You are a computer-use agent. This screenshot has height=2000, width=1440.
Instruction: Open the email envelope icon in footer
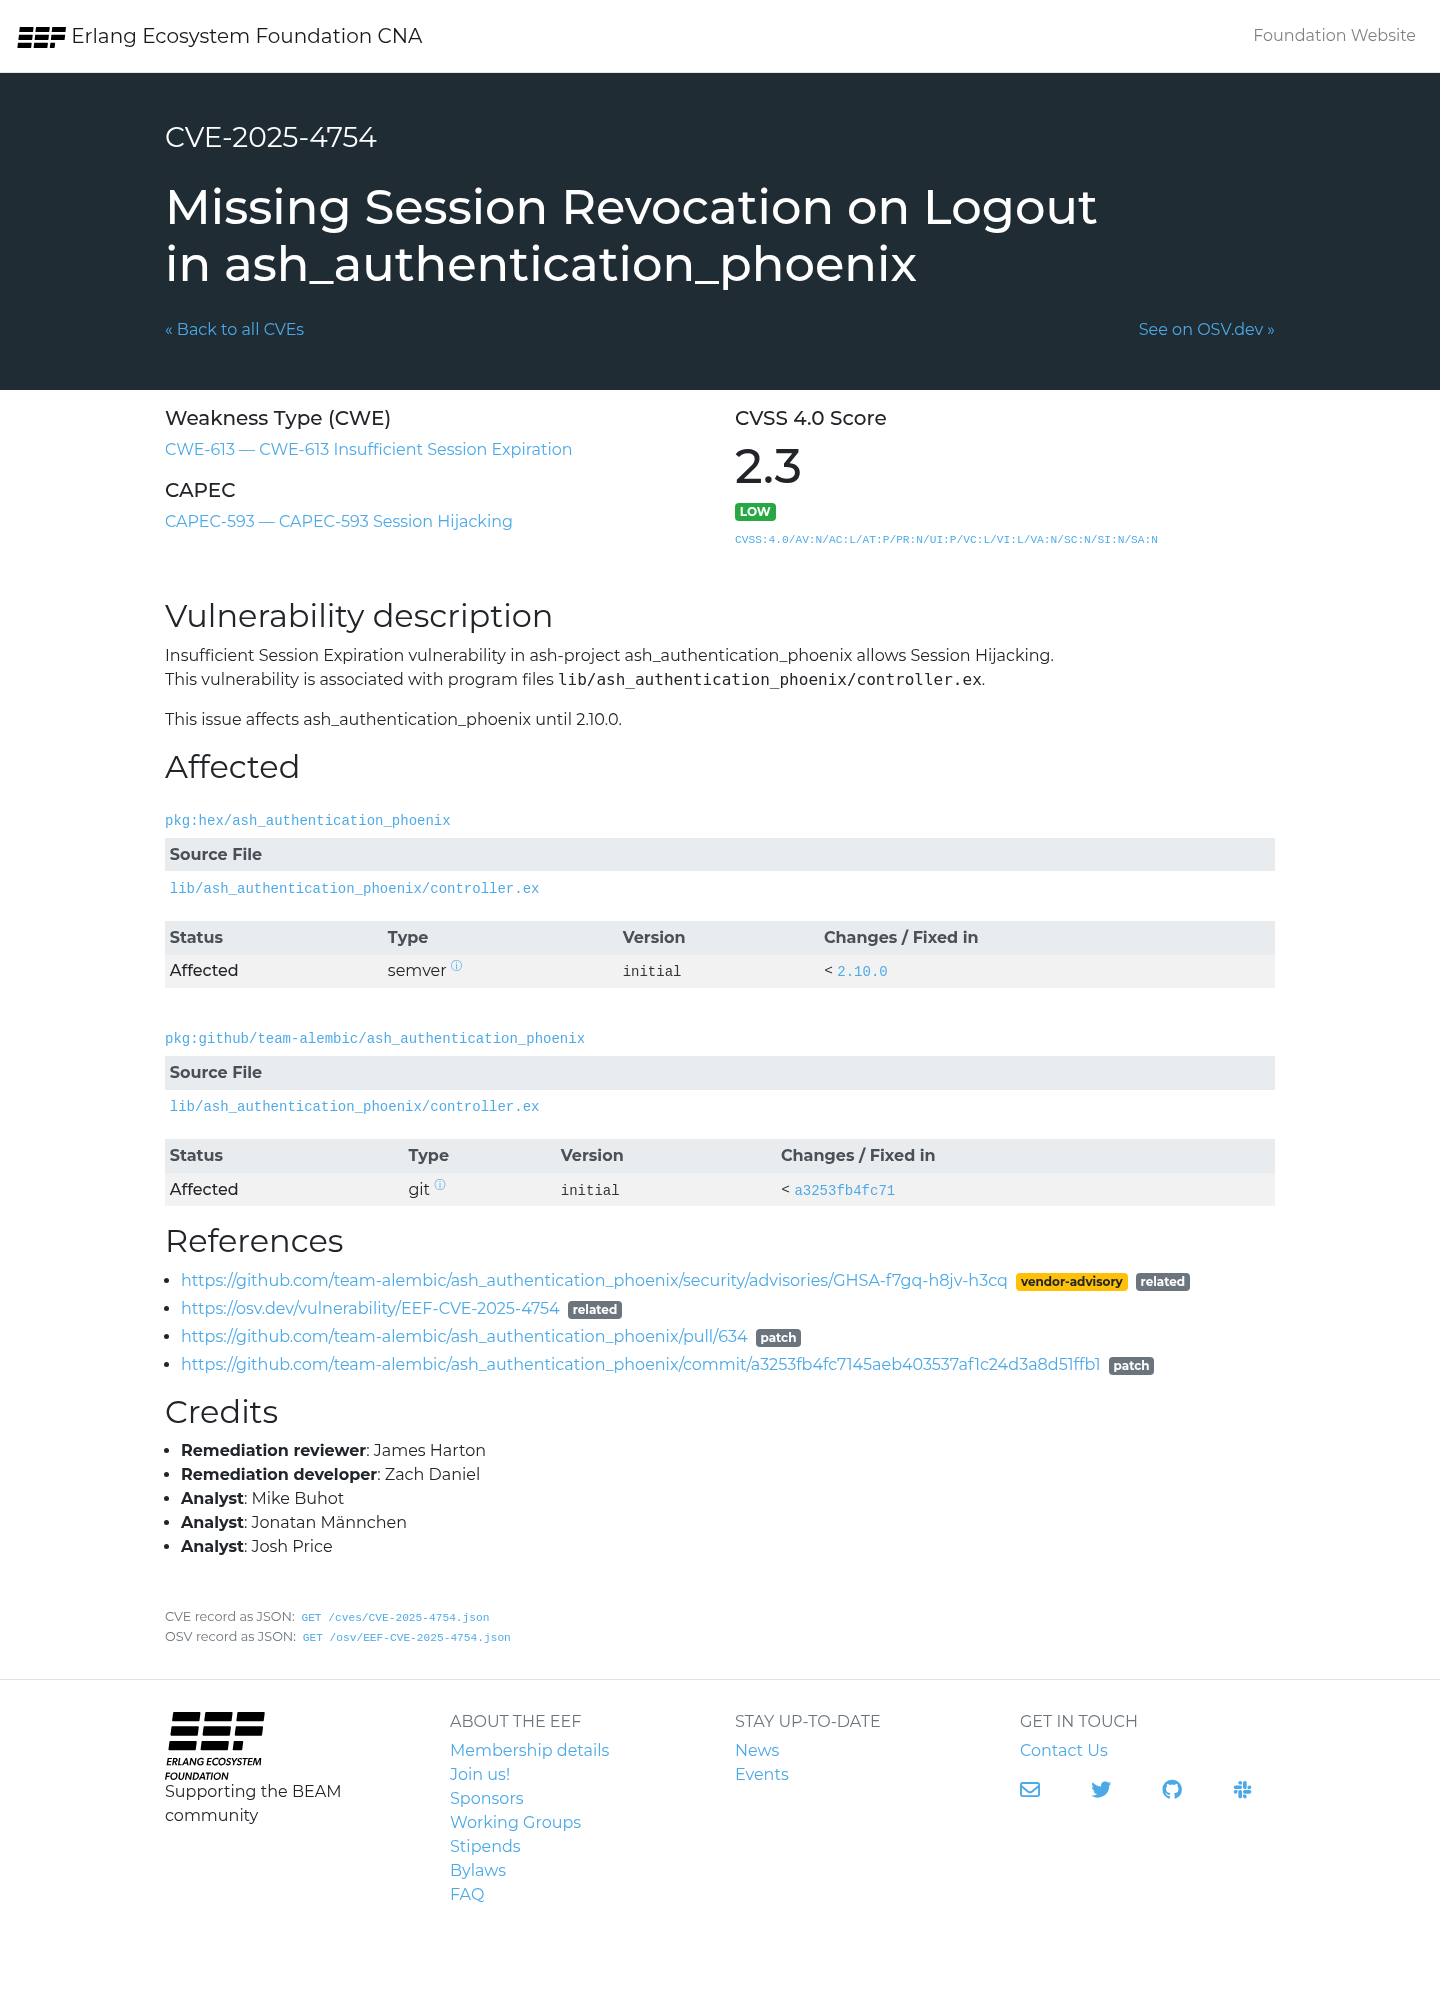1030,1789
